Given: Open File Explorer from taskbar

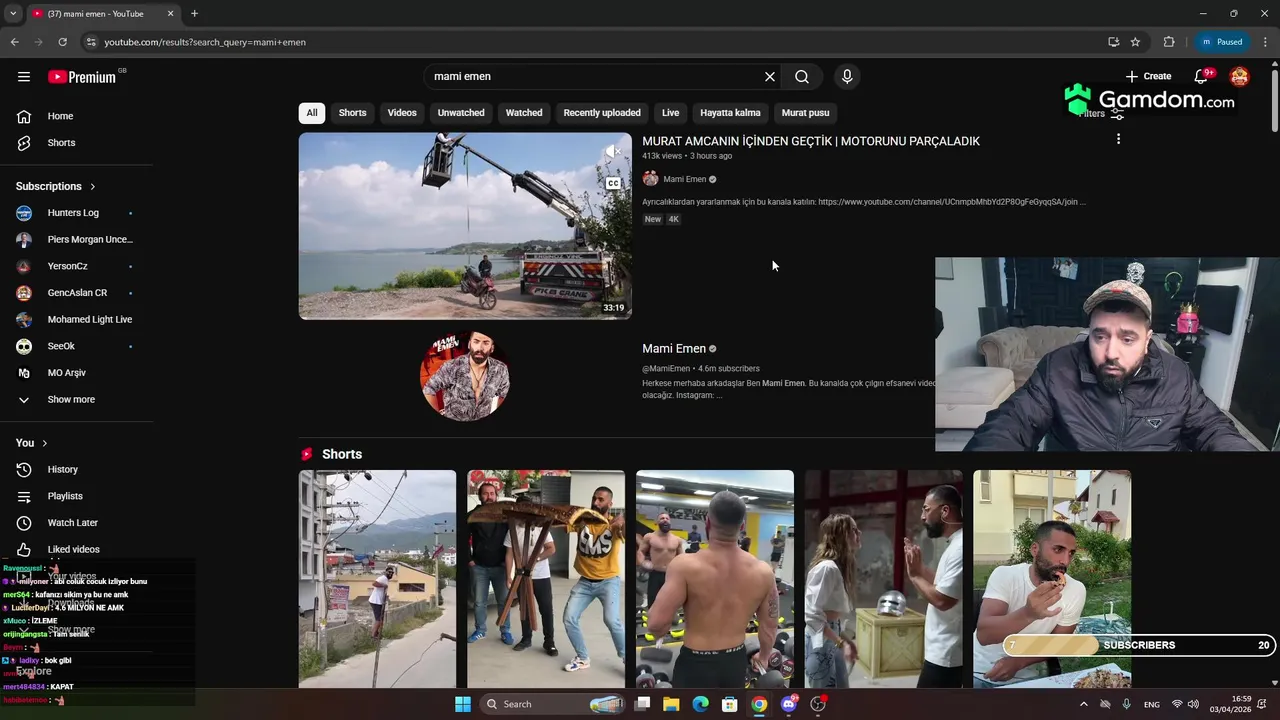Looking at the screenshot, I should 671,704.
